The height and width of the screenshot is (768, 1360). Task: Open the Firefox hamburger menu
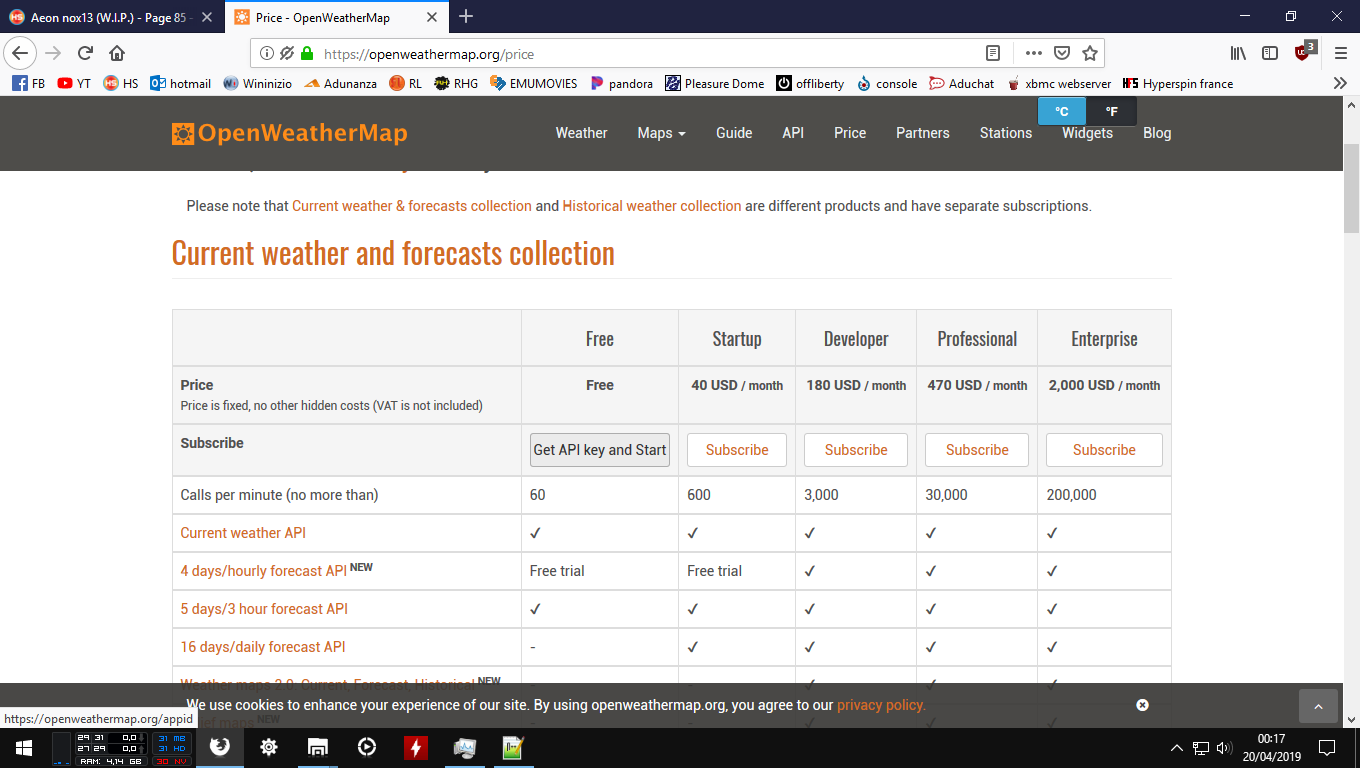(x=1341, y=53)
